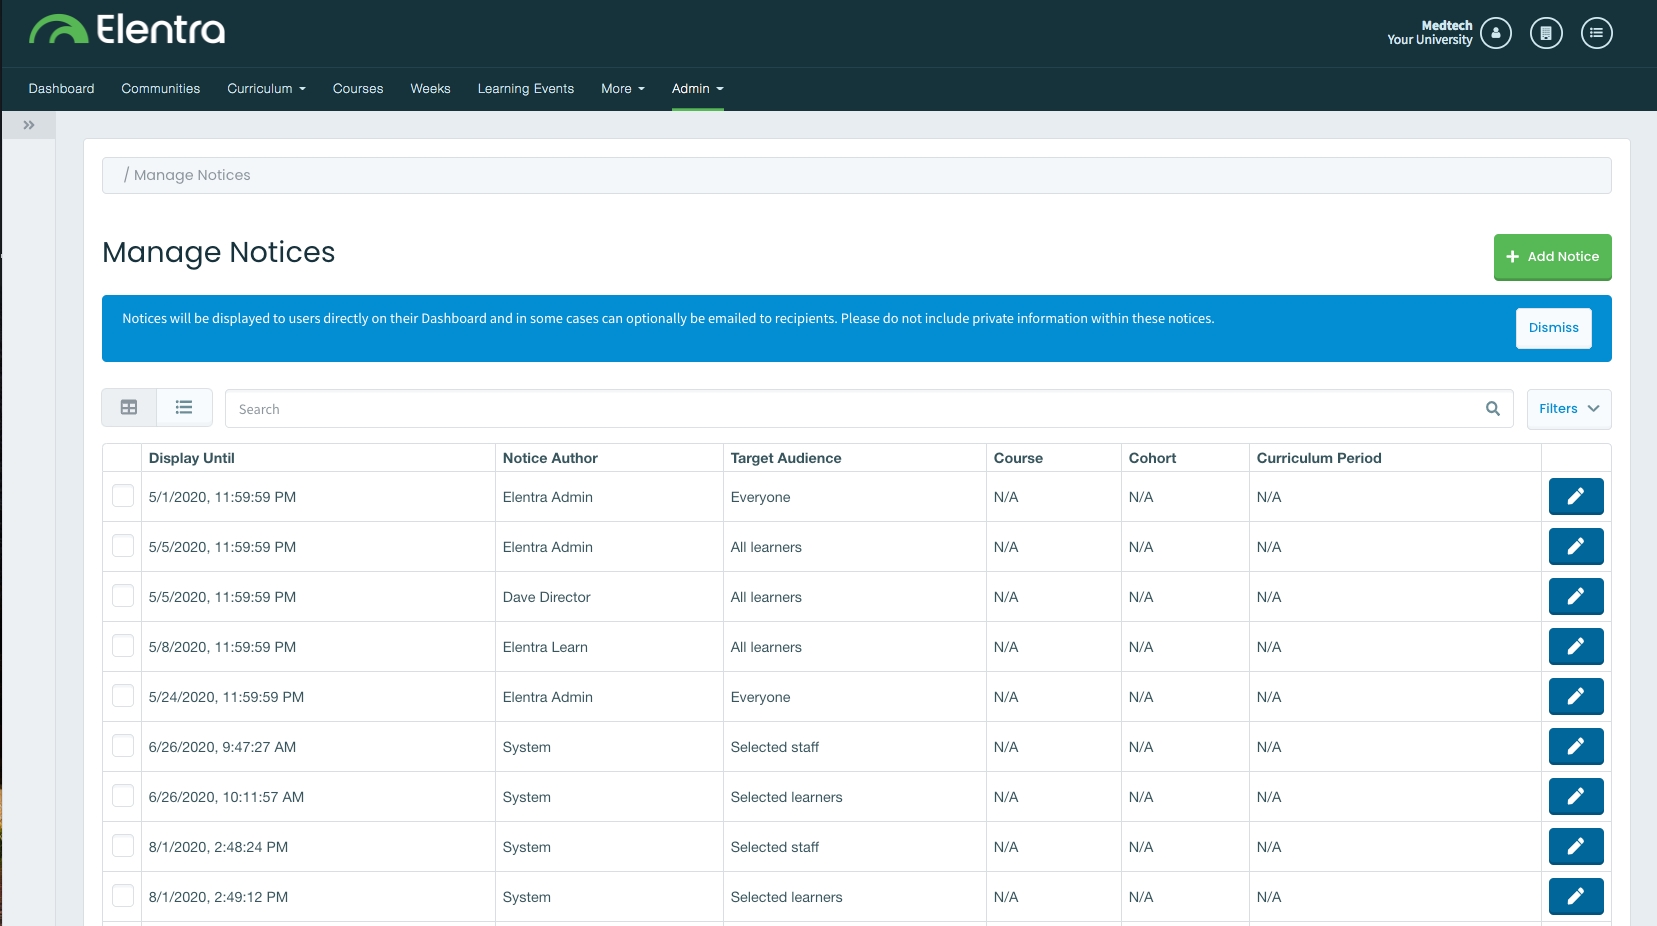This screenshot has height=926, width=1657.
Task: Click the search magnifier icon
Action: [x=1492, y=409]
